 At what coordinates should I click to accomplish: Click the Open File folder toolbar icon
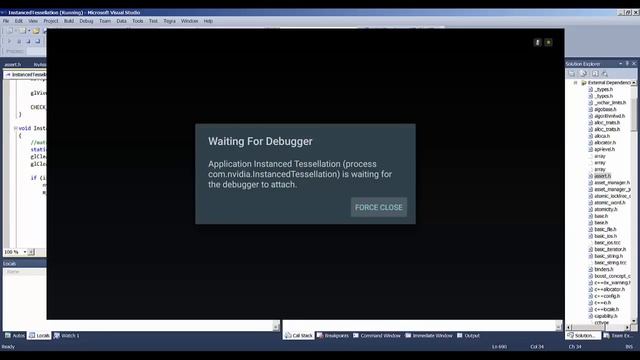(x=36, y=31)
